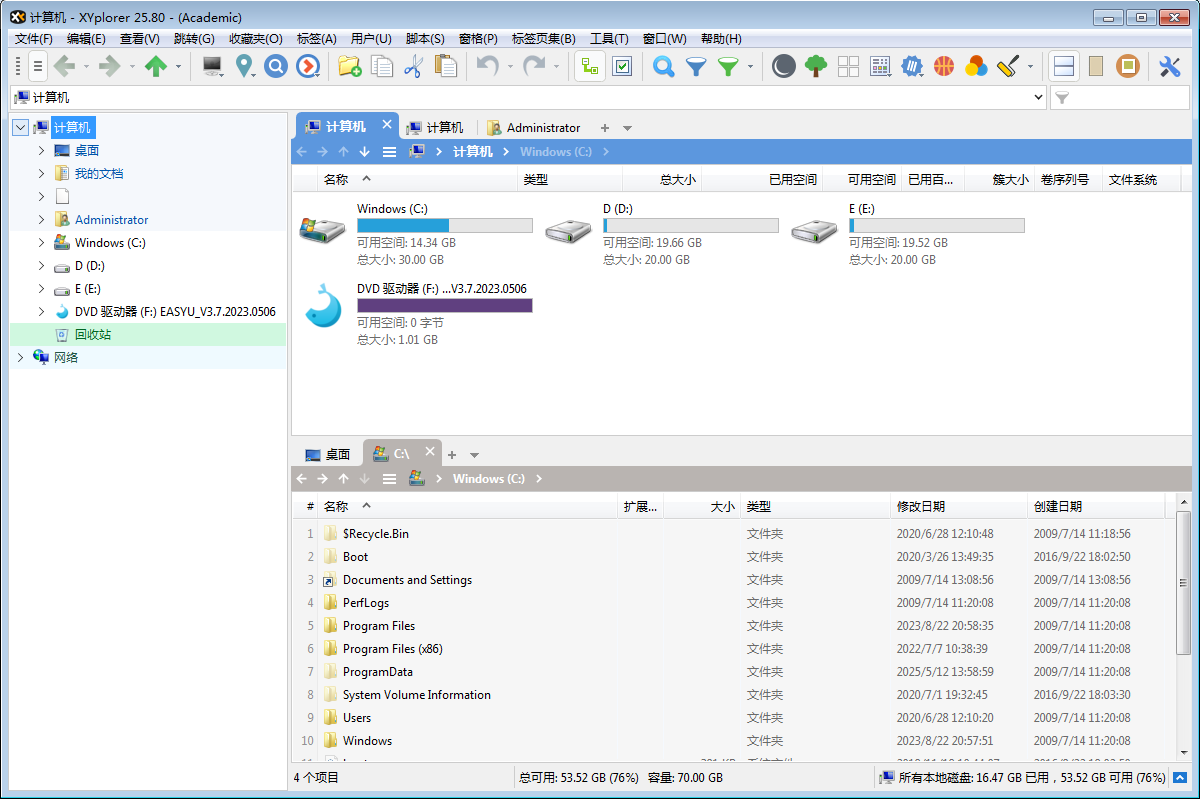The image size is (1200, 799).
Task: Open the 收藏夹(O) menu
Action: (255, 39)
